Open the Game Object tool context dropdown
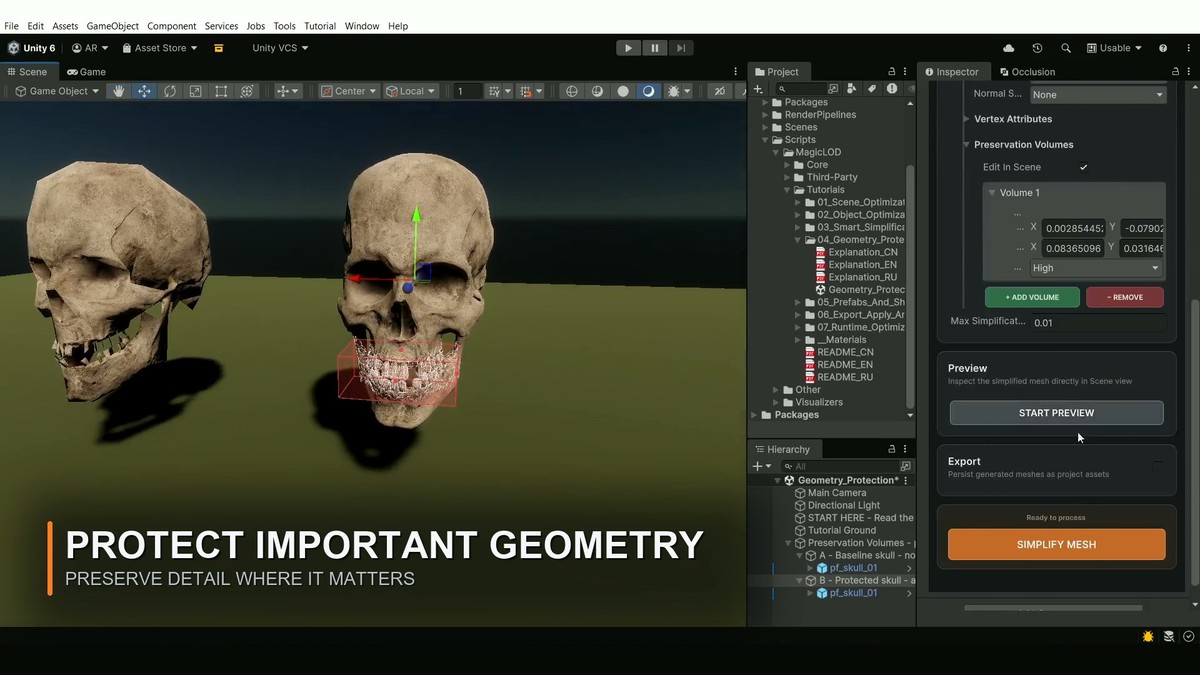1200x675 pixels. pyautogui.click(x=57, y=91)
